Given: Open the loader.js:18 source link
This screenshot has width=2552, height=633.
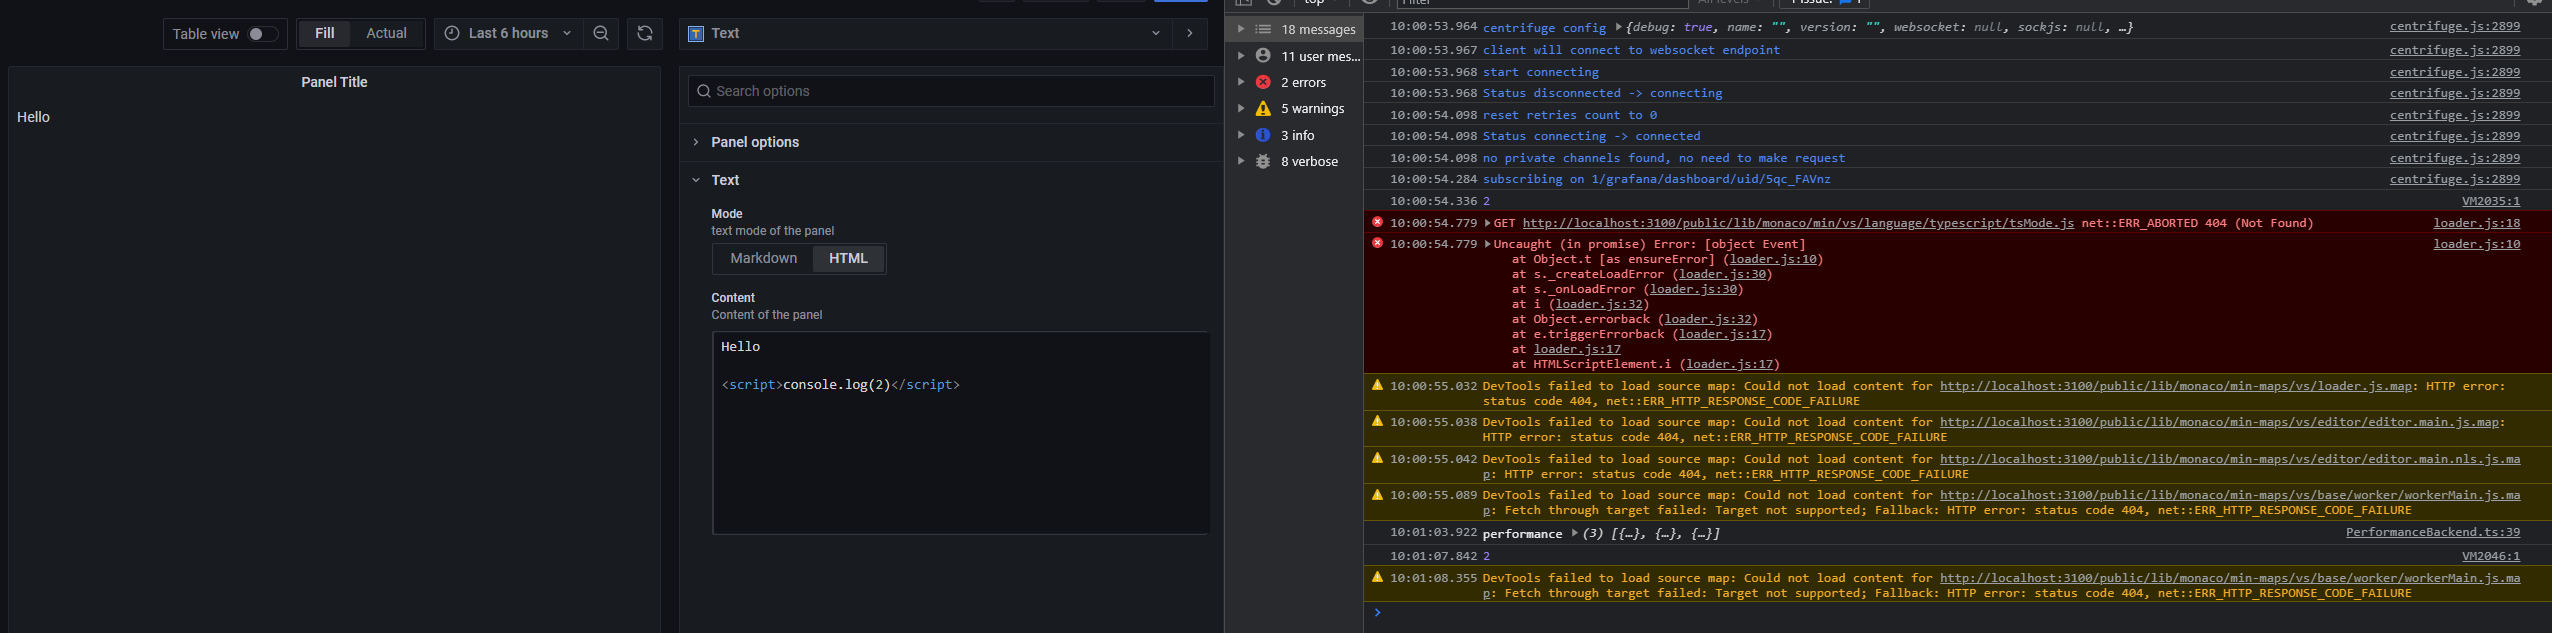Looking at the screenshot, I should [2477, 223].
